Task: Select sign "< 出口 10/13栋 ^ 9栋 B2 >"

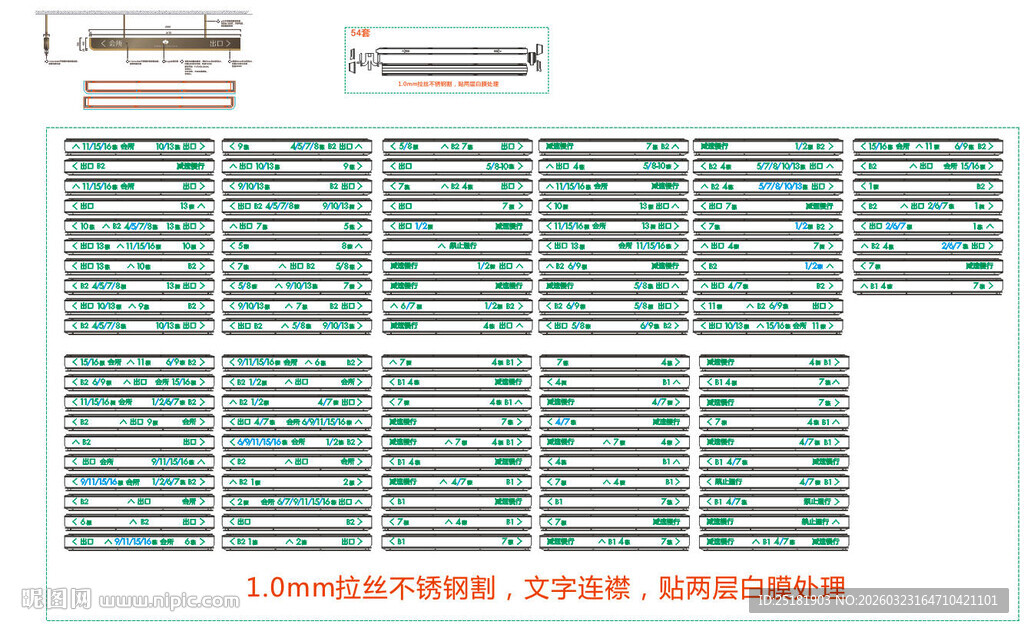Action: click(138, 307)
